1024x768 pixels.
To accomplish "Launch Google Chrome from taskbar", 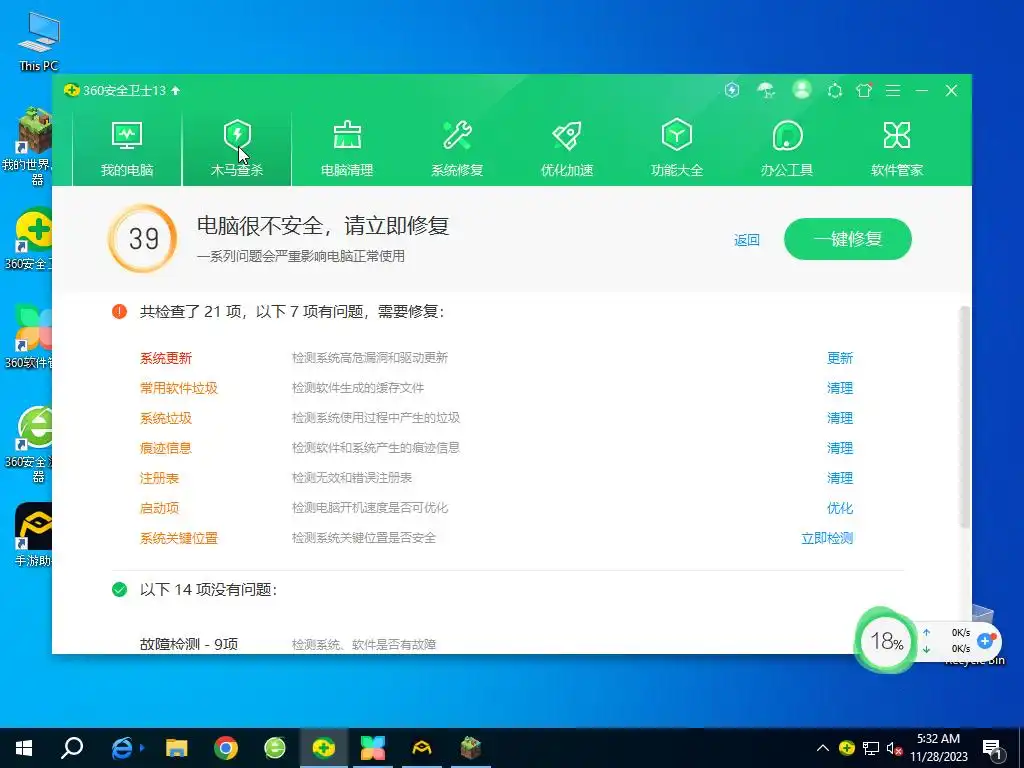I will [x=226, y=748].
